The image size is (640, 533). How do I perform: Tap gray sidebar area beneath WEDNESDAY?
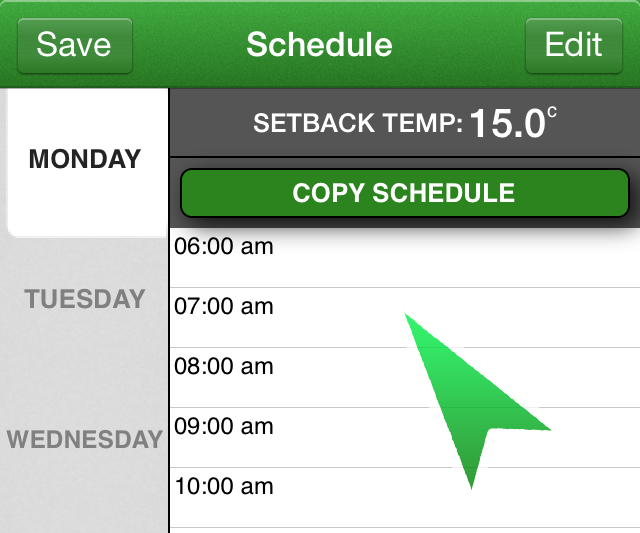point(85,500)
